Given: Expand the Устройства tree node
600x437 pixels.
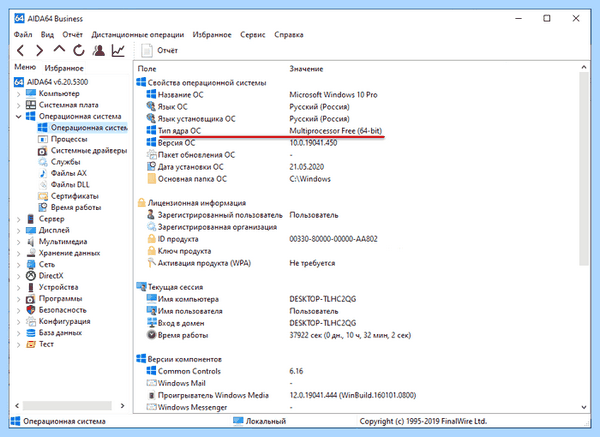Looking at the screenshot, I should point(18,287).
